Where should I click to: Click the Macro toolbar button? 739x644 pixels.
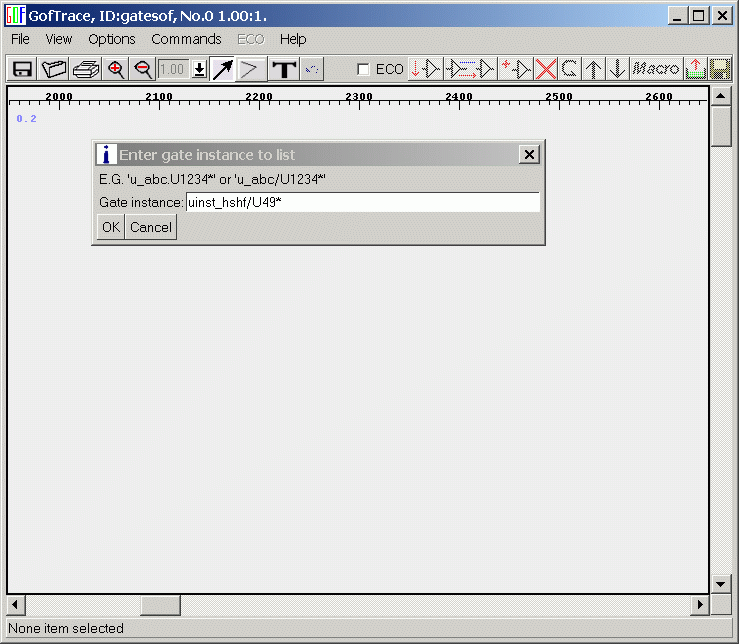pyautogui.click(x=656, y=69)
